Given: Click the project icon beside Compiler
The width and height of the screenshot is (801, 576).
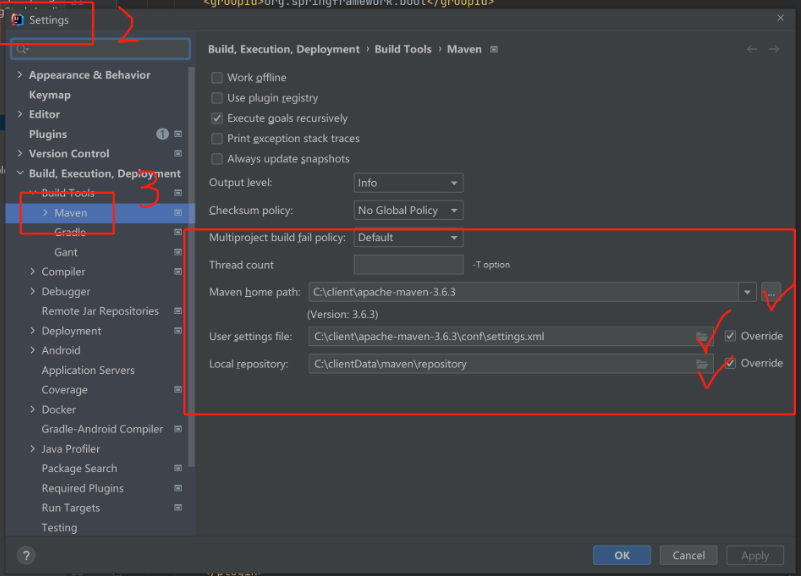Looking at the screenshot, I should pyautogui.click(x=178, y=272).
